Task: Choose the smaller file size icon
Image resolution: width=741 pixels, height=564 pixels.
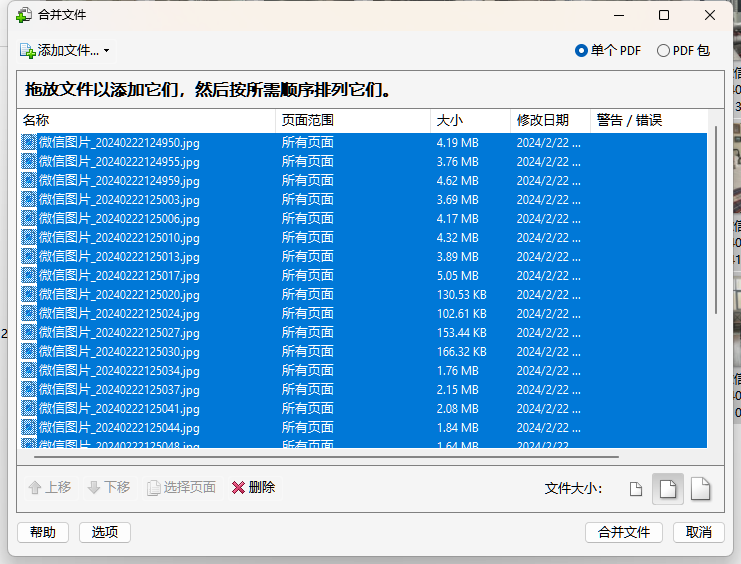Action: click(x=636, y=489)
